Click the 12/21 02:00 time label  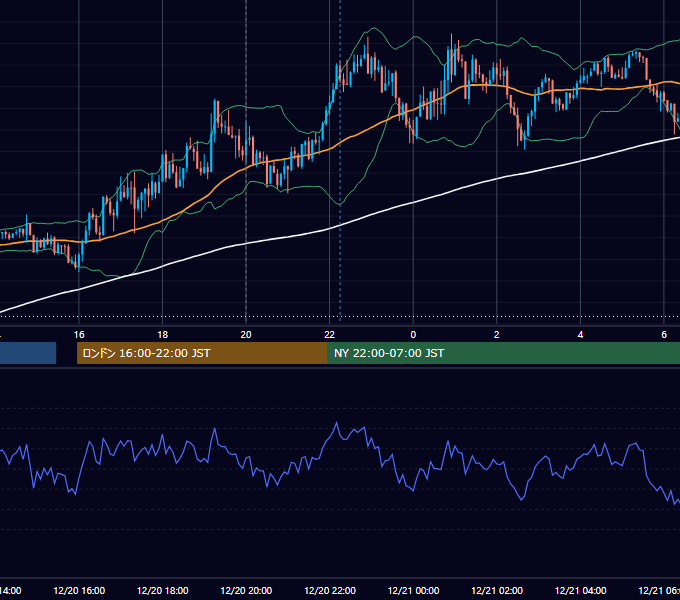pyautogui.click(x=497, y=590)
